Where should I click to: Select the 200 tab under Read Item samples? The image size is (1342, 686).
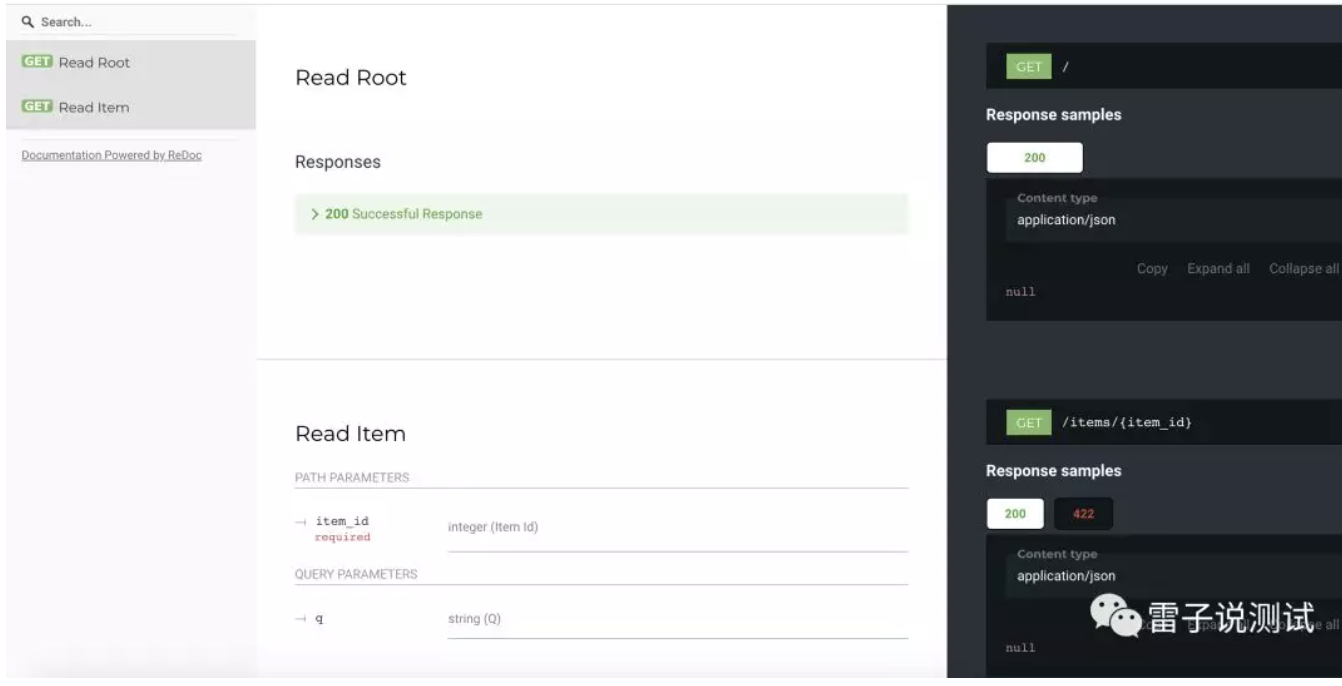(1015, 514)
